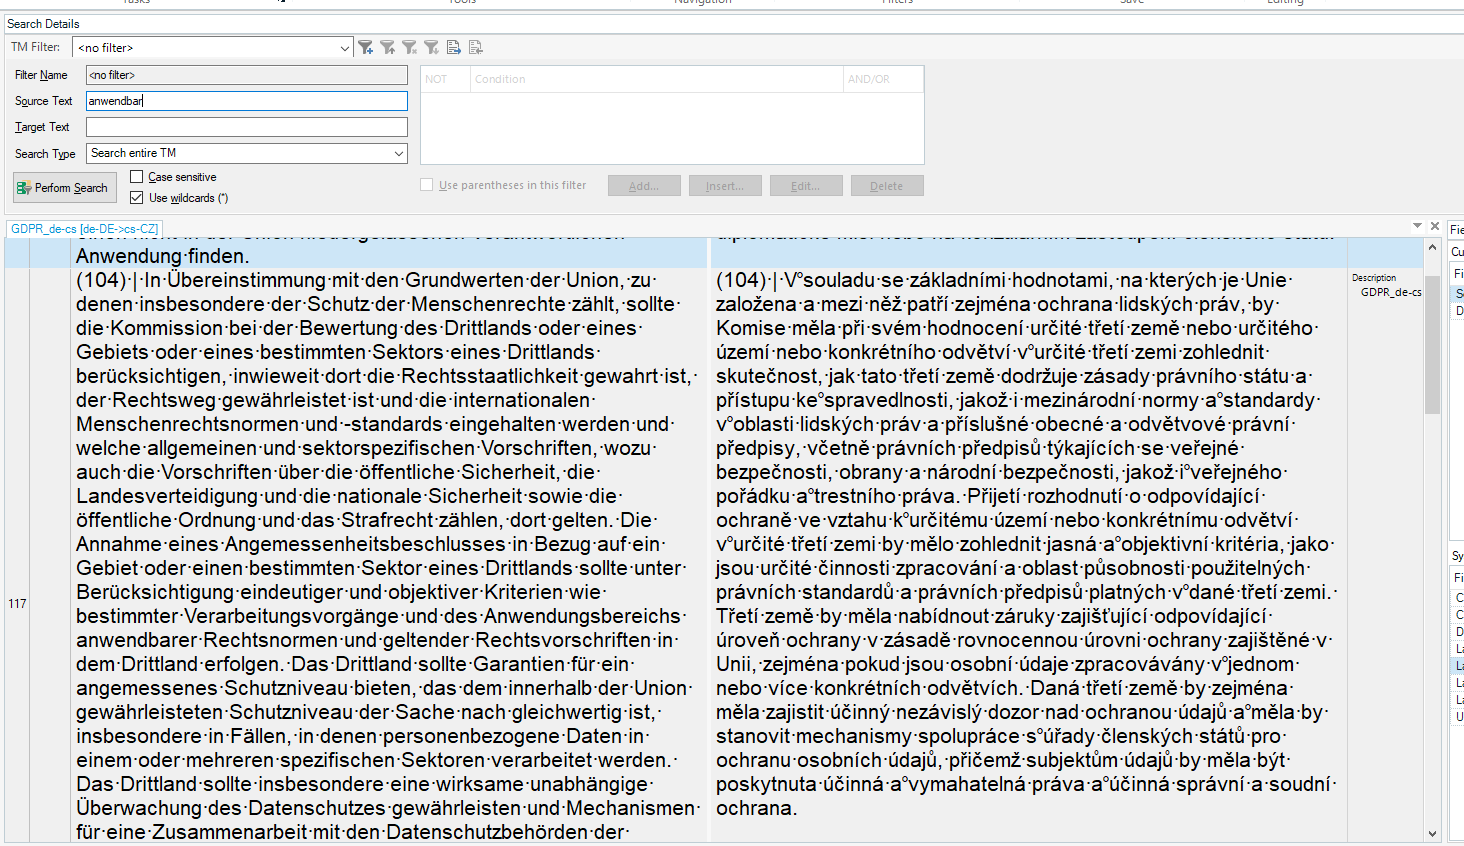Click the export filter document icon

click(454, 47)
